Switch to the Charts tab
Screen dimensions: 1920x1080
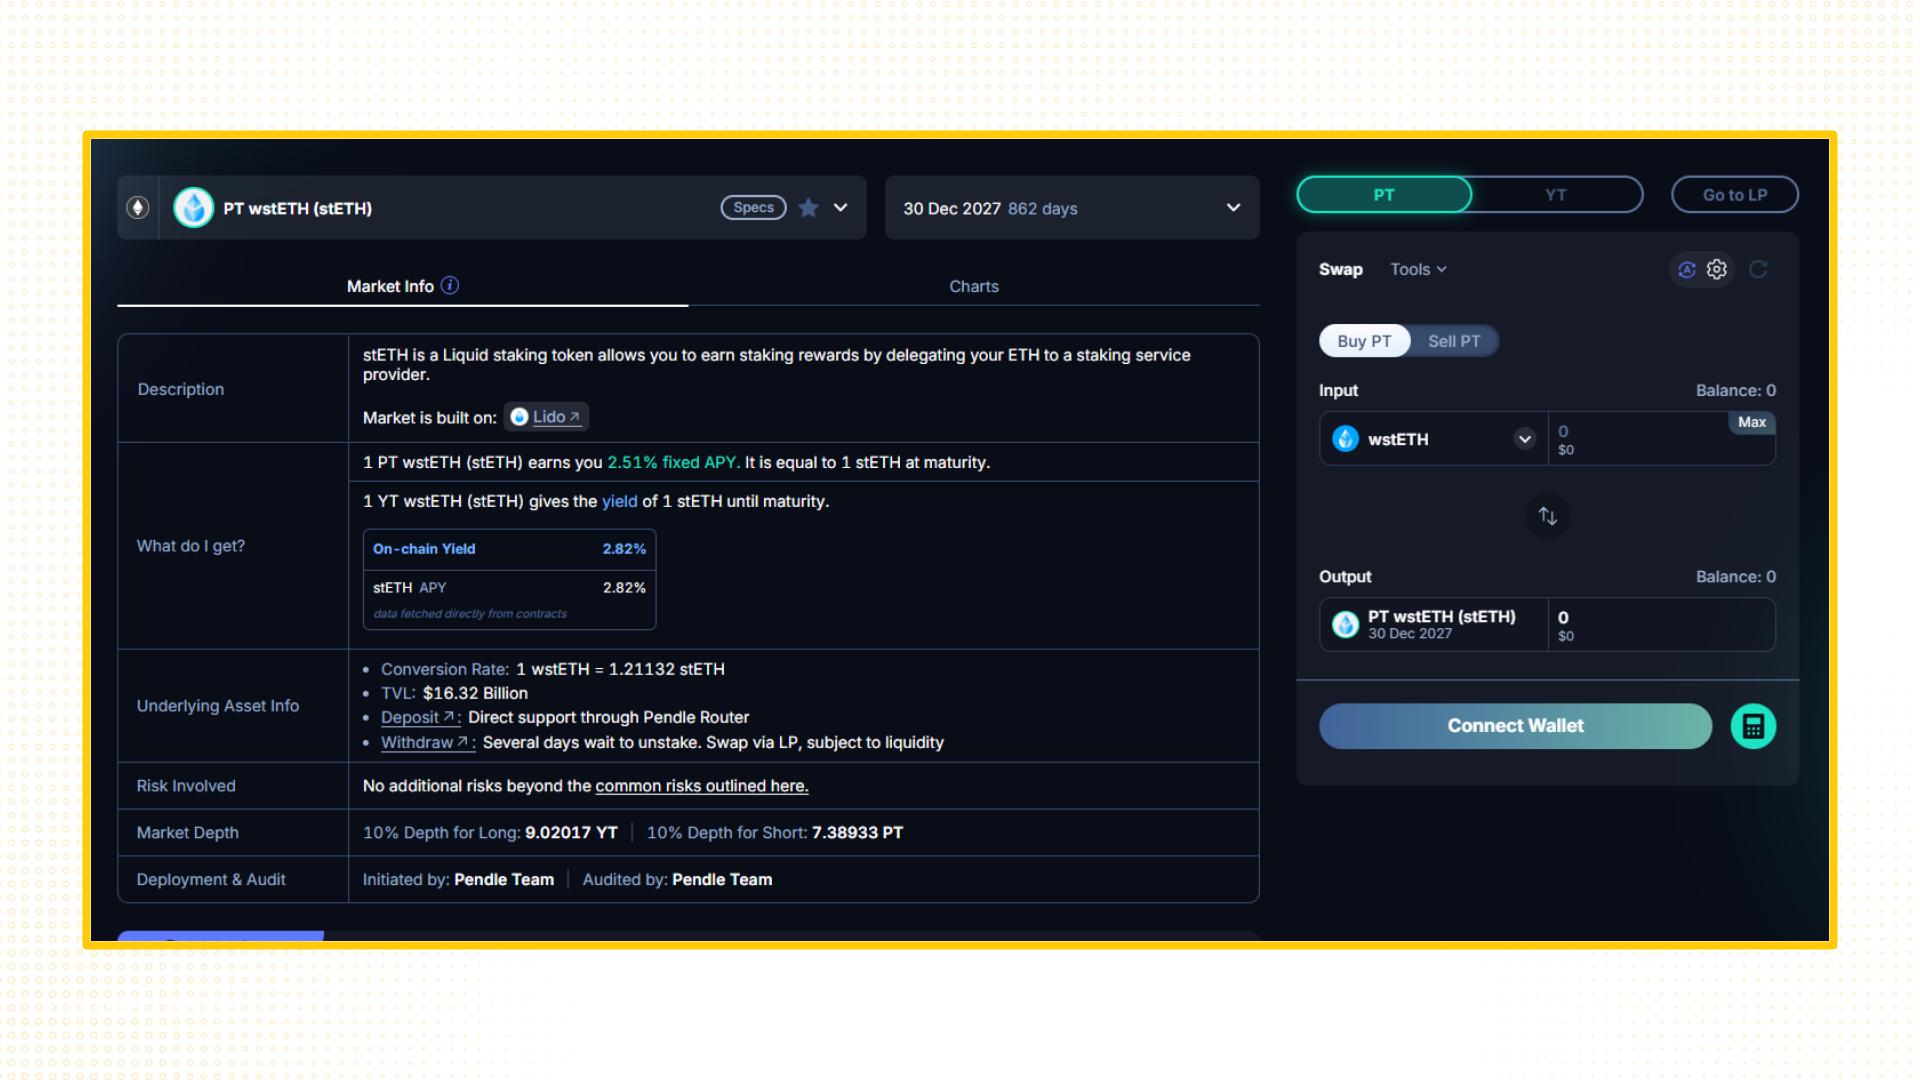pos(973,286)
